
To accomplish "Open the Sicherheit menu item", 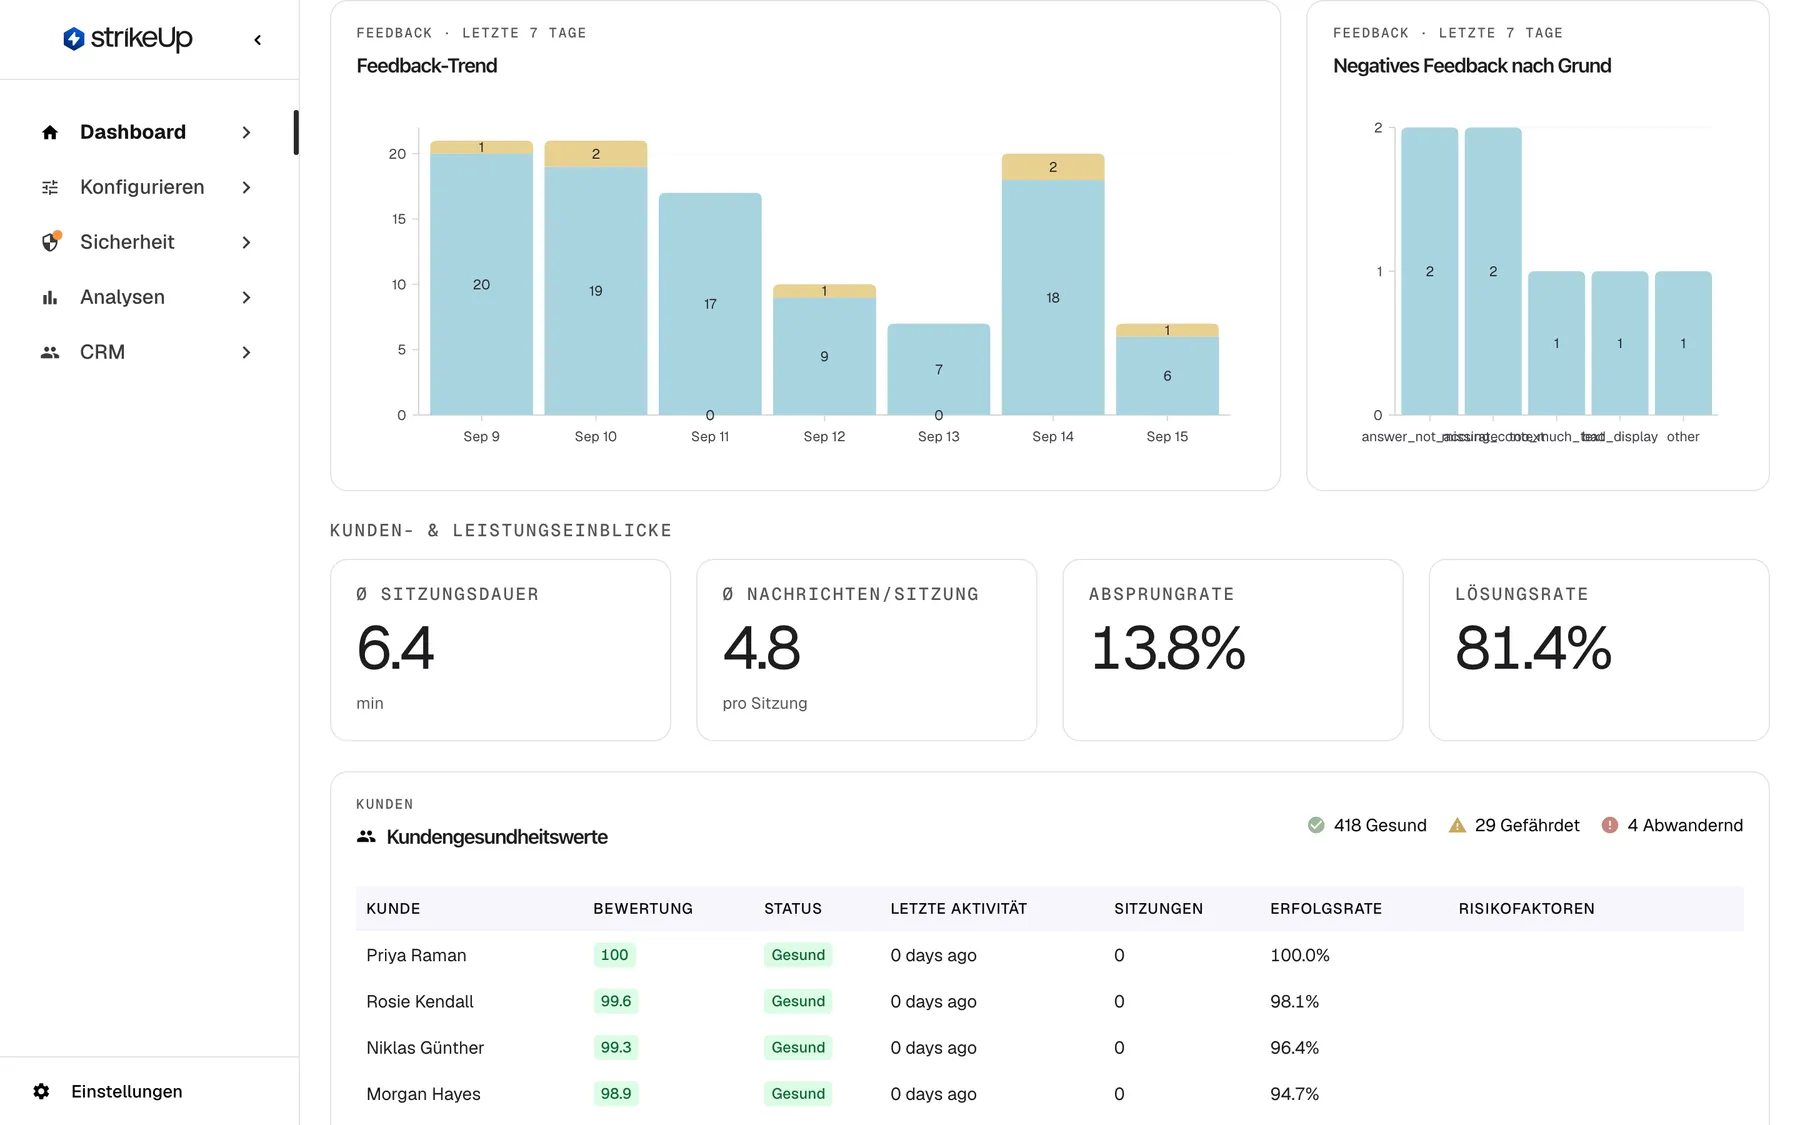I will pos(148,242).
